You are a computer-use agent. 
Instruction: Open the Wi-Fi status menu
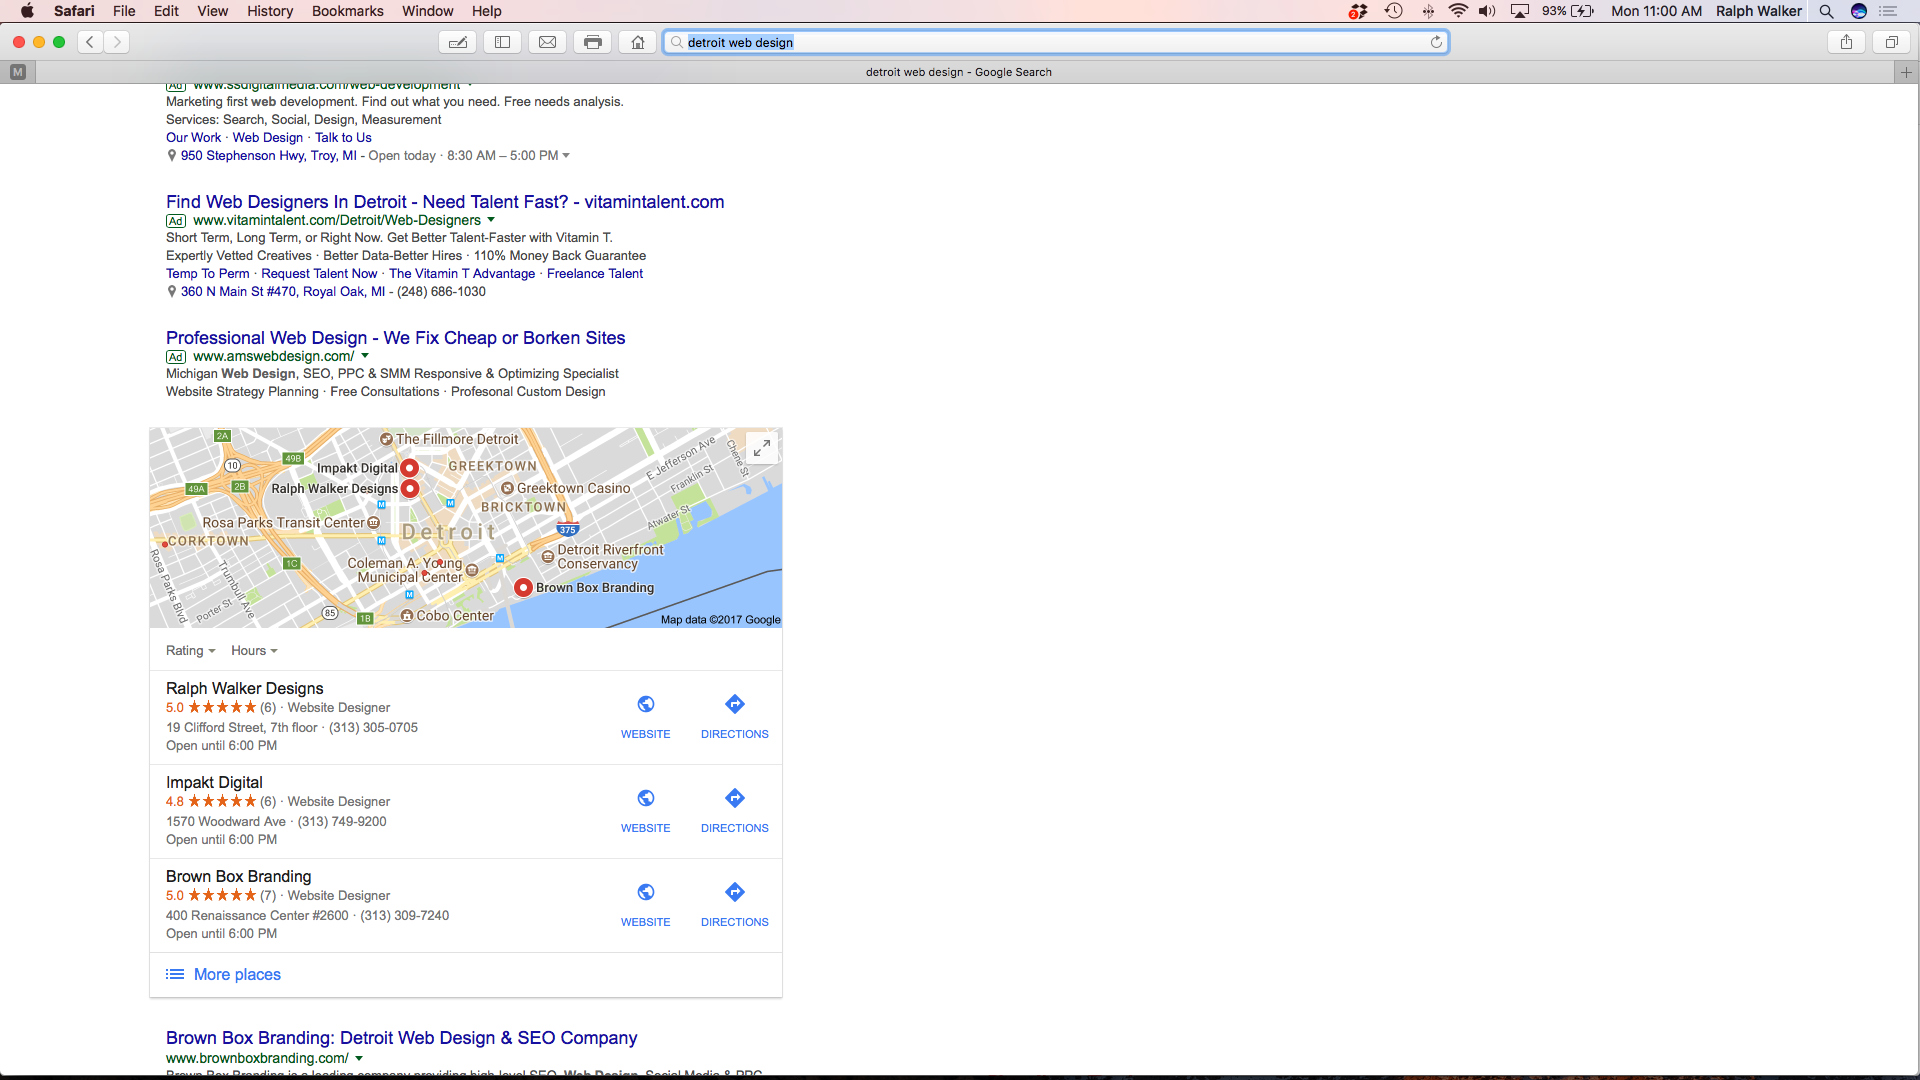1458,11
